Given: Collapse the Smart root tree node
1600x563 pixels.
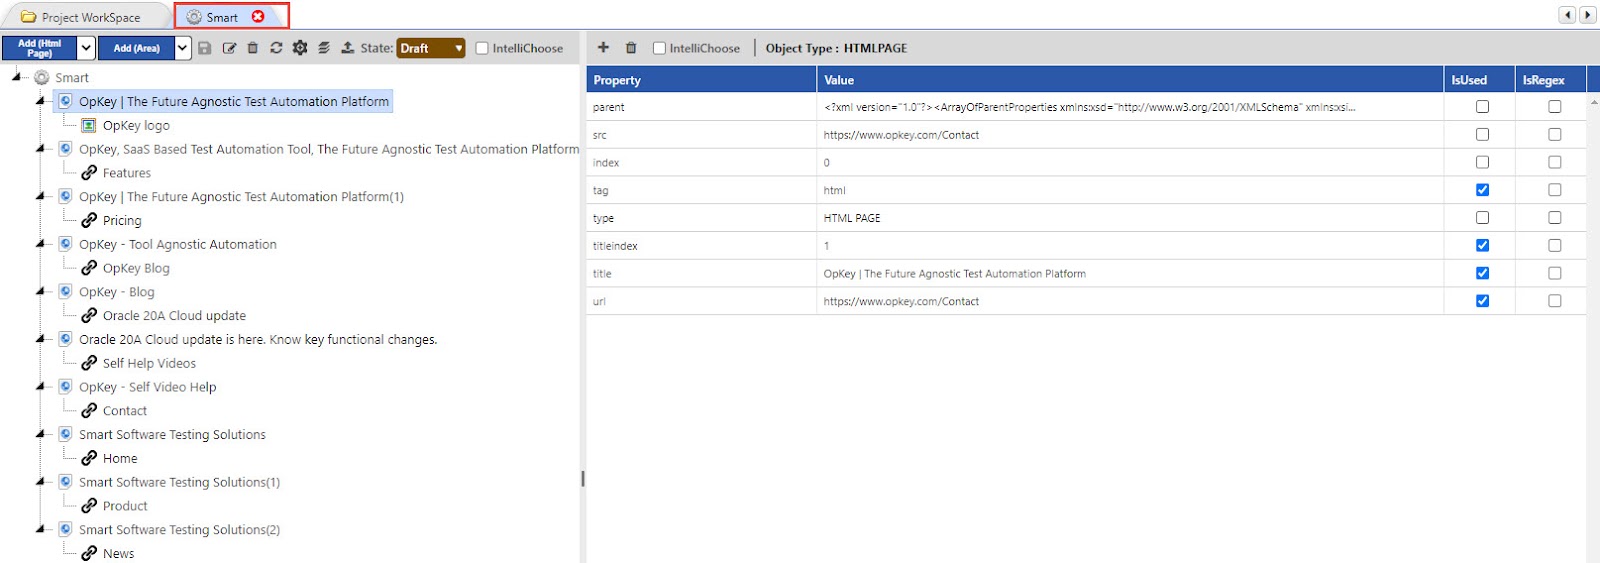Looking at the screenshot, I should point(17,76).
